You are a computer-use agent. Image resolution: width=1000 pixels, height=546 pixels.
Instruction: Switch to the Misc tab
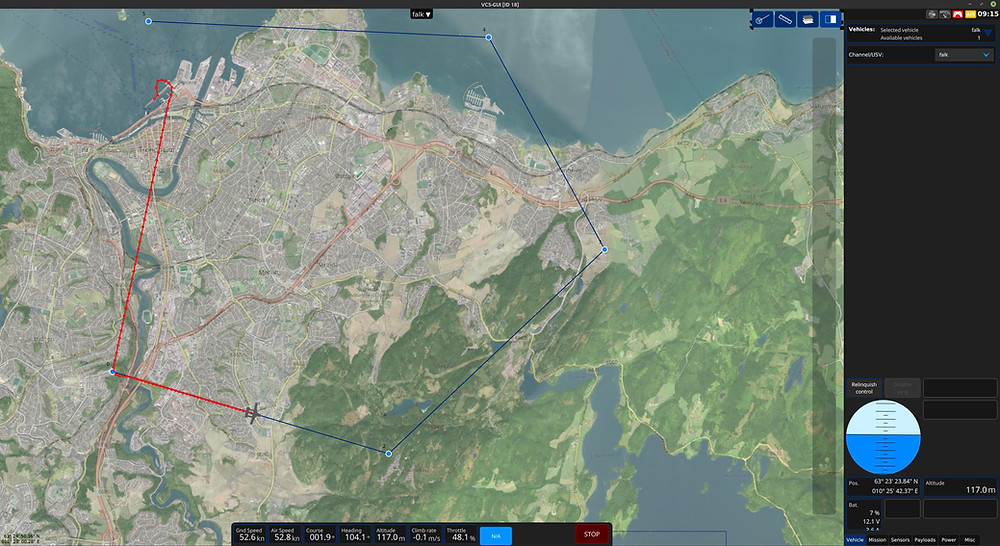coord(969,540)
